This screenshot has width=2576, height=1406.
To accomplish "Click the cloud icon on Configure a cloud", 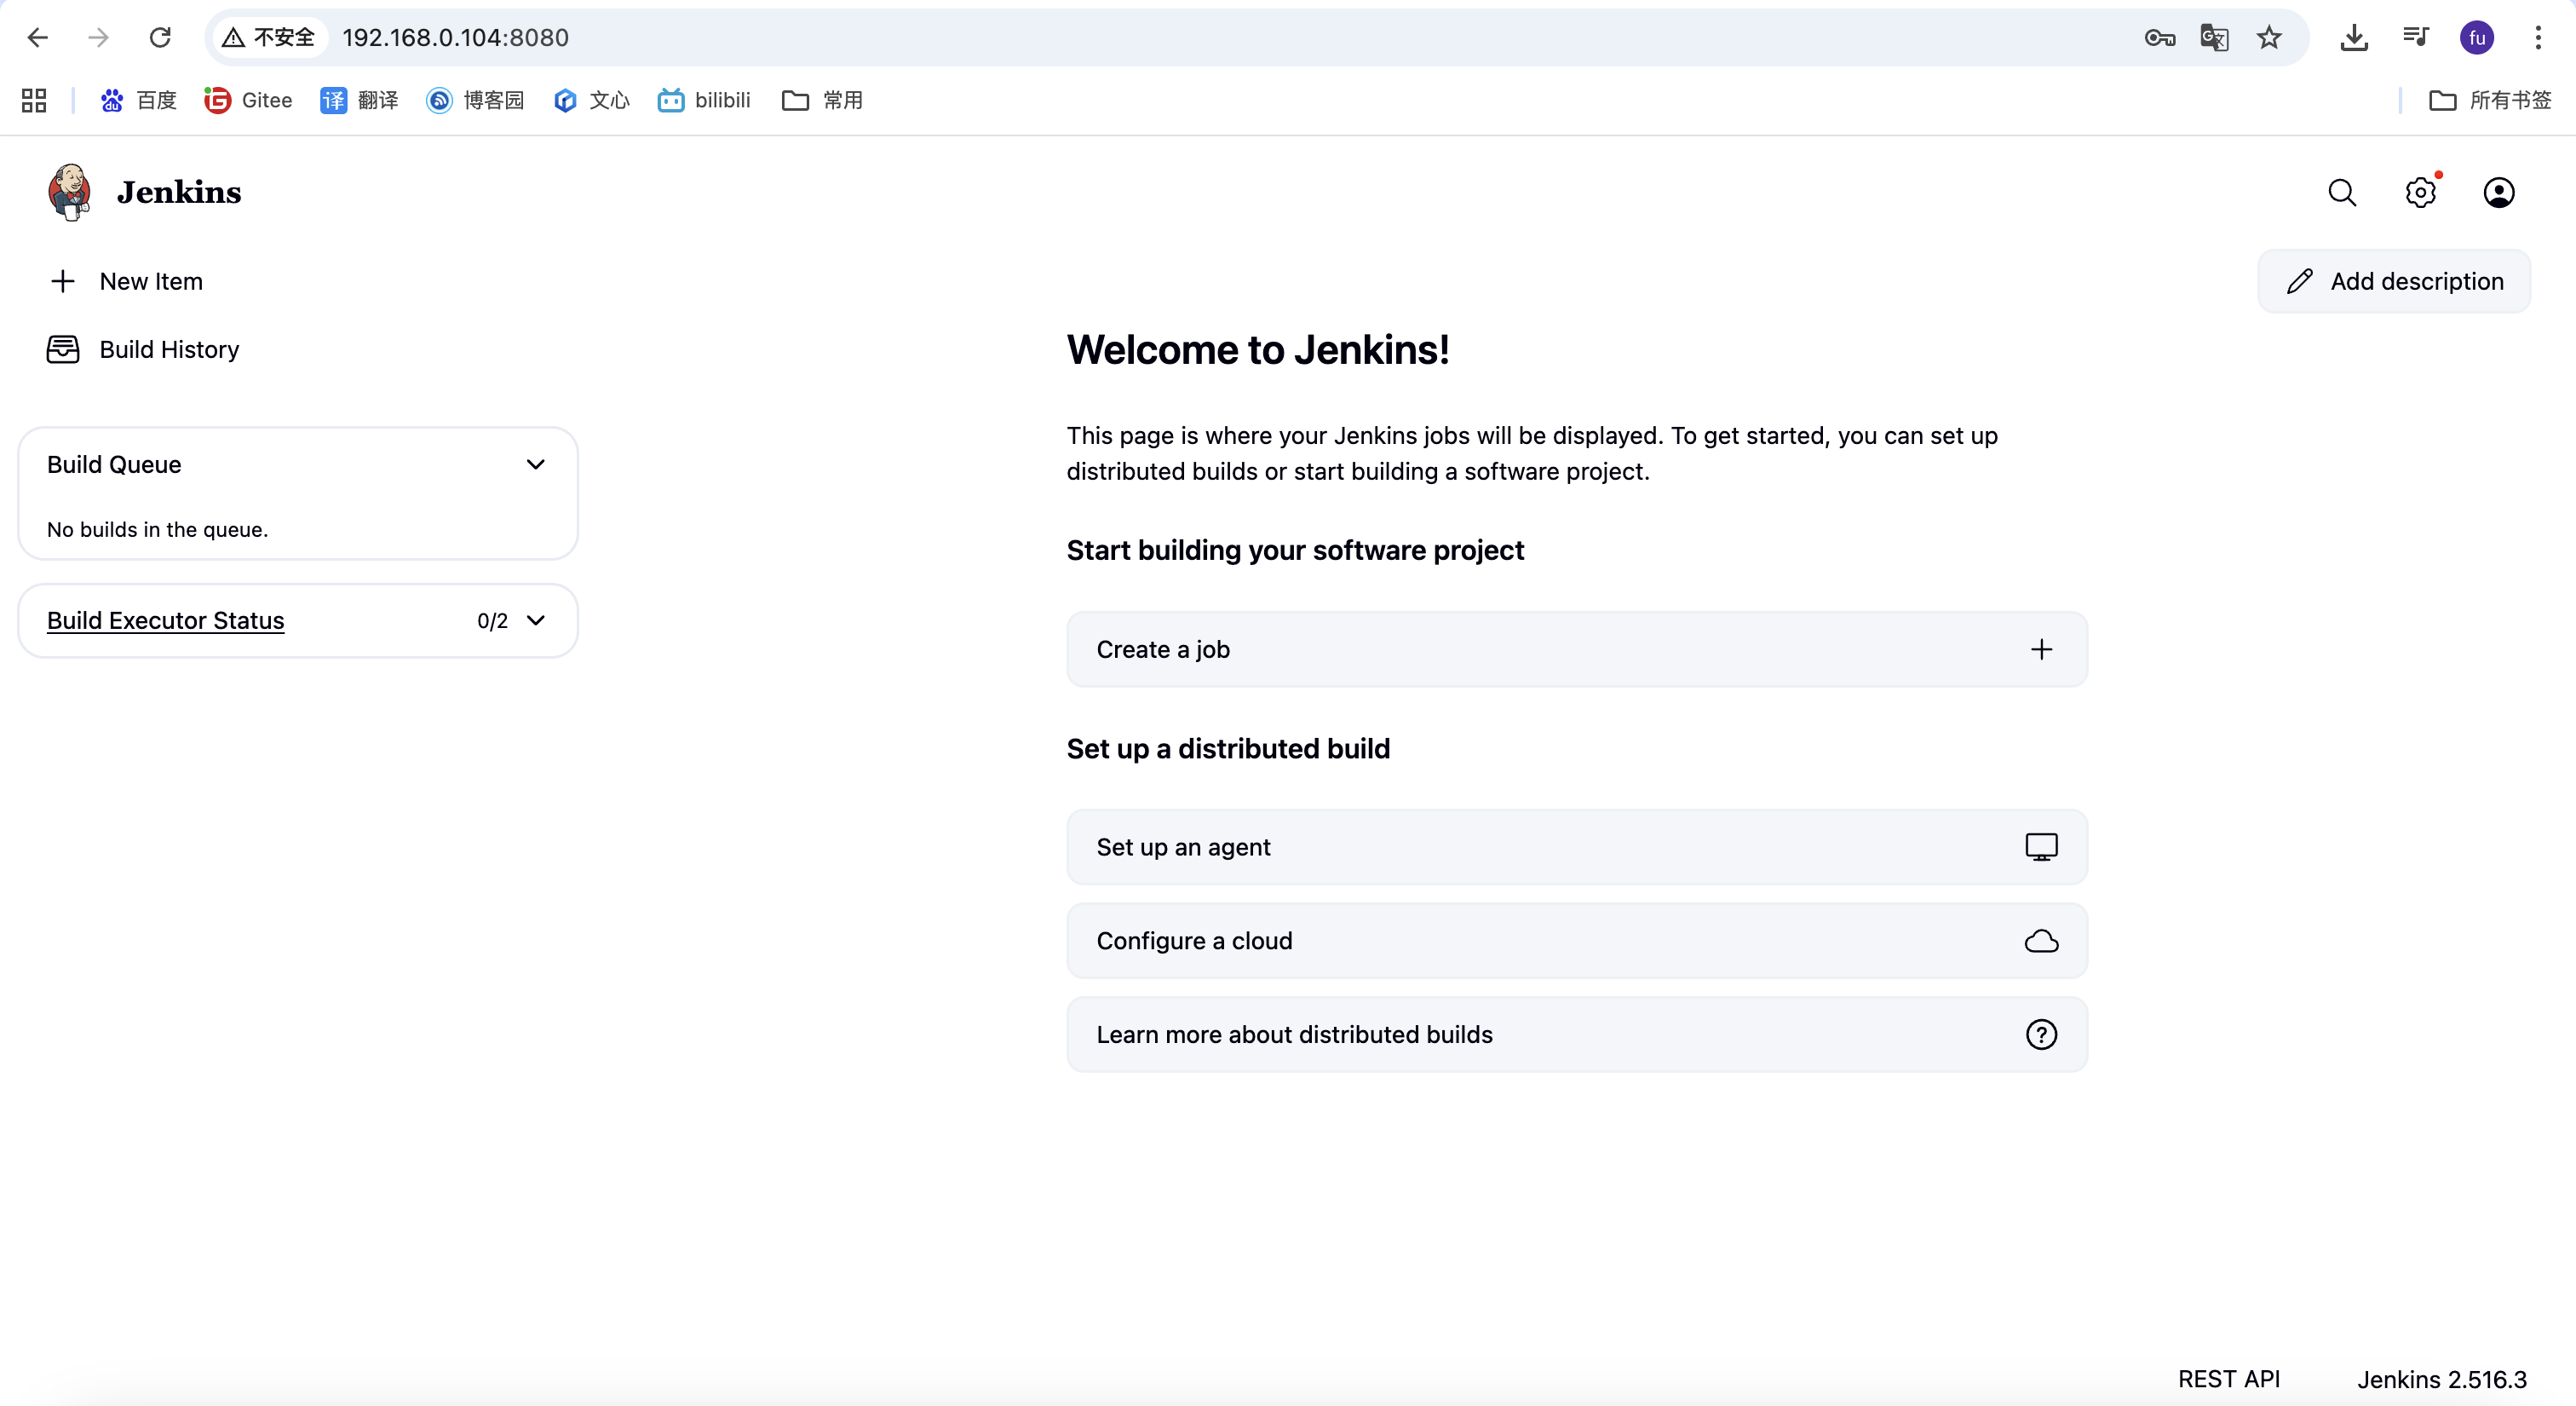I will [x=2040, y=940].
